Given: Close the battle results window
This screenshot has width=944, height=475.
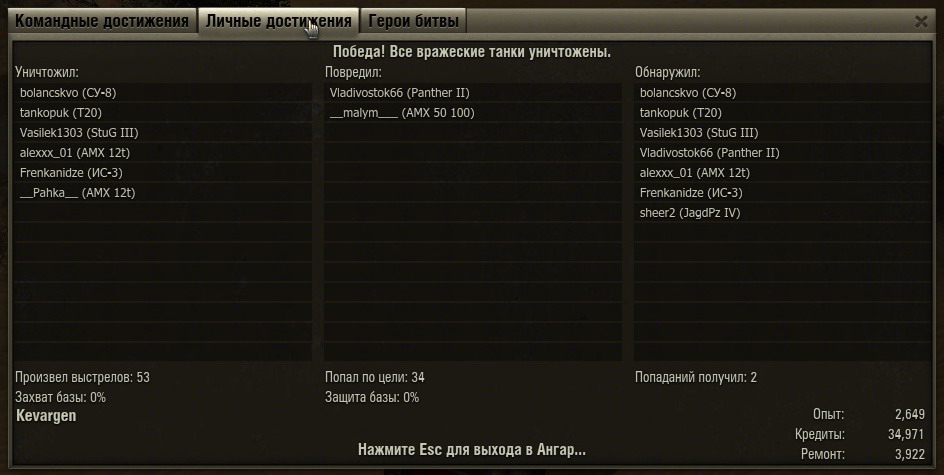Looking at the screenshot, I should [x=921, y=22].
